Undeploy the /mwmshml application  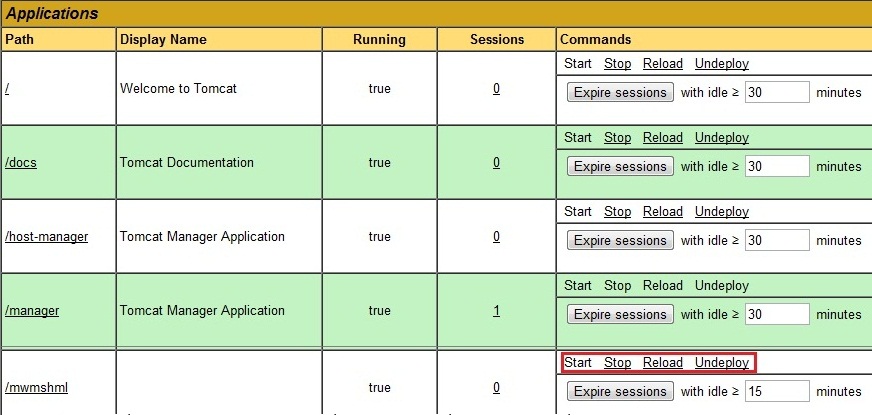(x=721, y=363)
